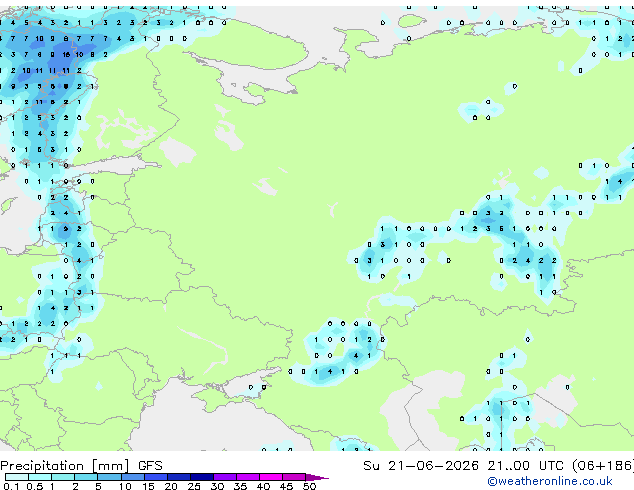
Task: Click the 'Su 21-06-2026 21..00 UTC (06+186)' timestamp
Action: [499, 466]
